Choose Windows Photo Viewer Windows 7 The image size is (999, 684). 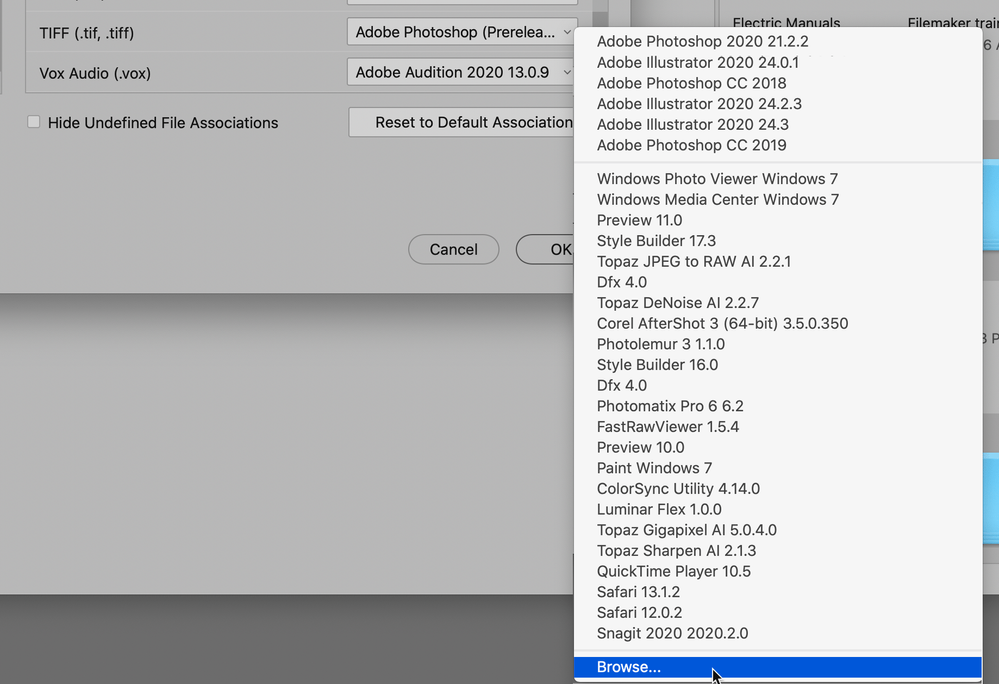[777, 179]
